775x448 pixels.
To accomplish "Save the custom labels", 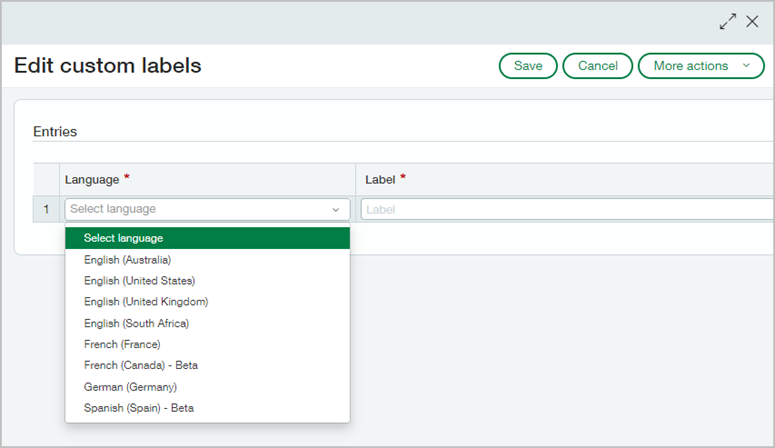I will coord(528,66).
